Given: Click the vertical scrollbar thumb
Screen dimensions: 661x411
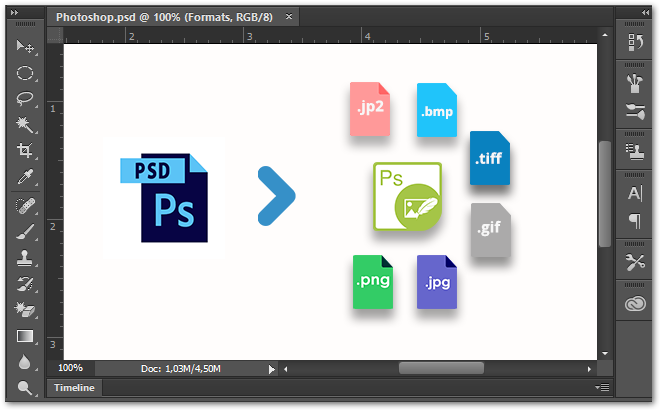Looking at the screenshot, I should click(x=605, y=194).
